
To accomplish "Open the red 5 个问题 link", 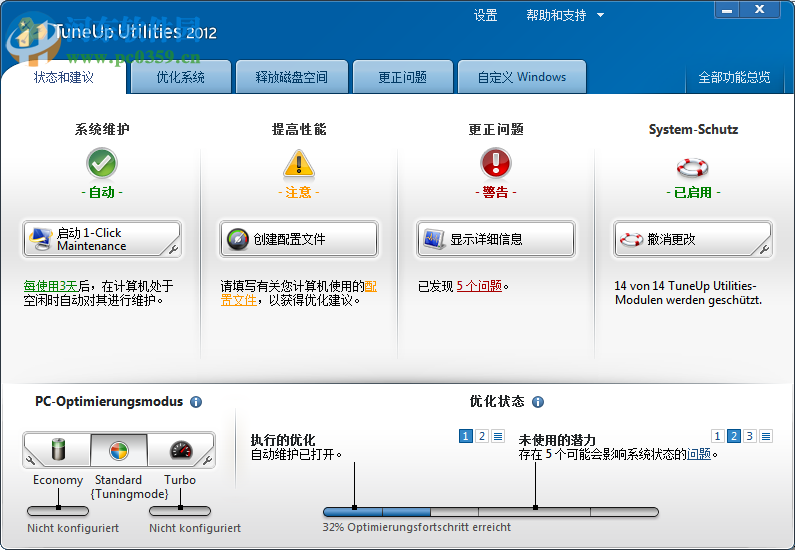I will click(x=479, y=286).
